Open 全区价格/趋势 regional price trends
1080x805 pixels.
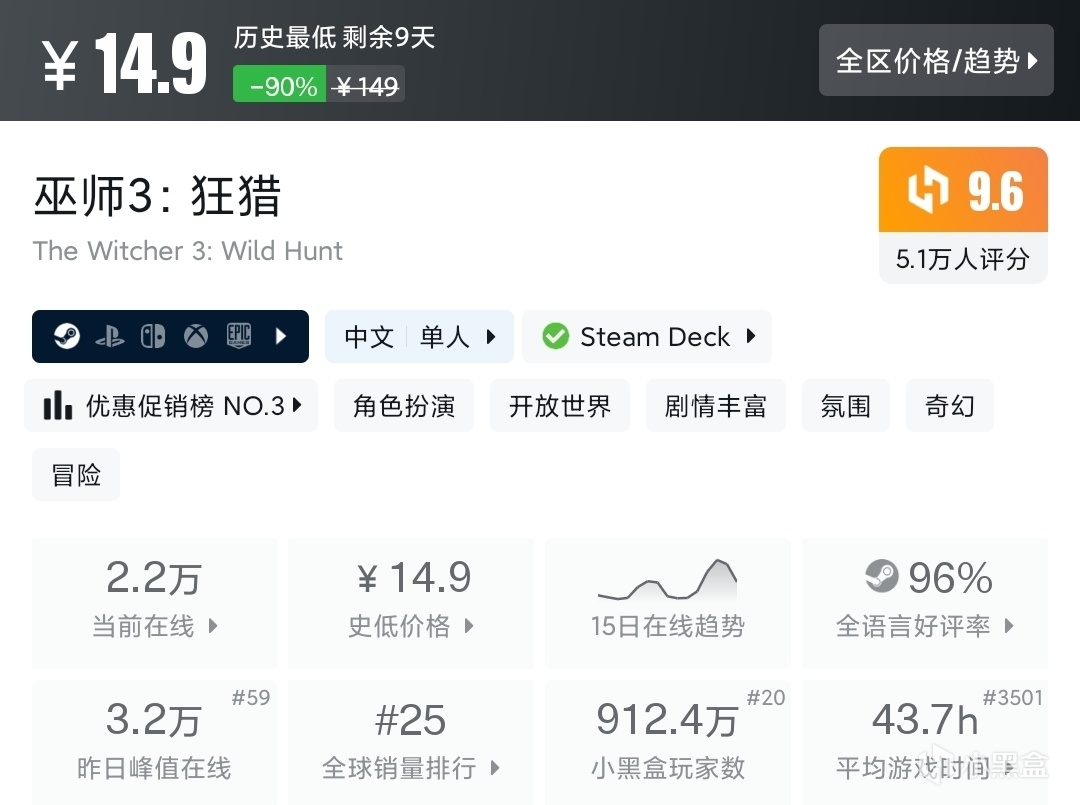[x=936, y=61]
